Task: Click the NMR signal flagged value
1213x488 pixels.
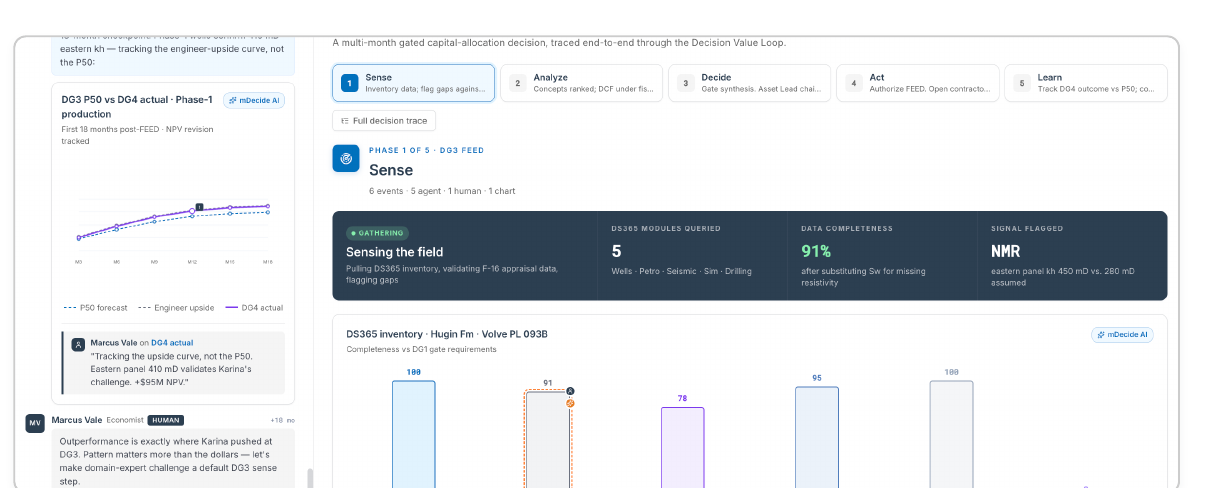Action: (1006, 251)
